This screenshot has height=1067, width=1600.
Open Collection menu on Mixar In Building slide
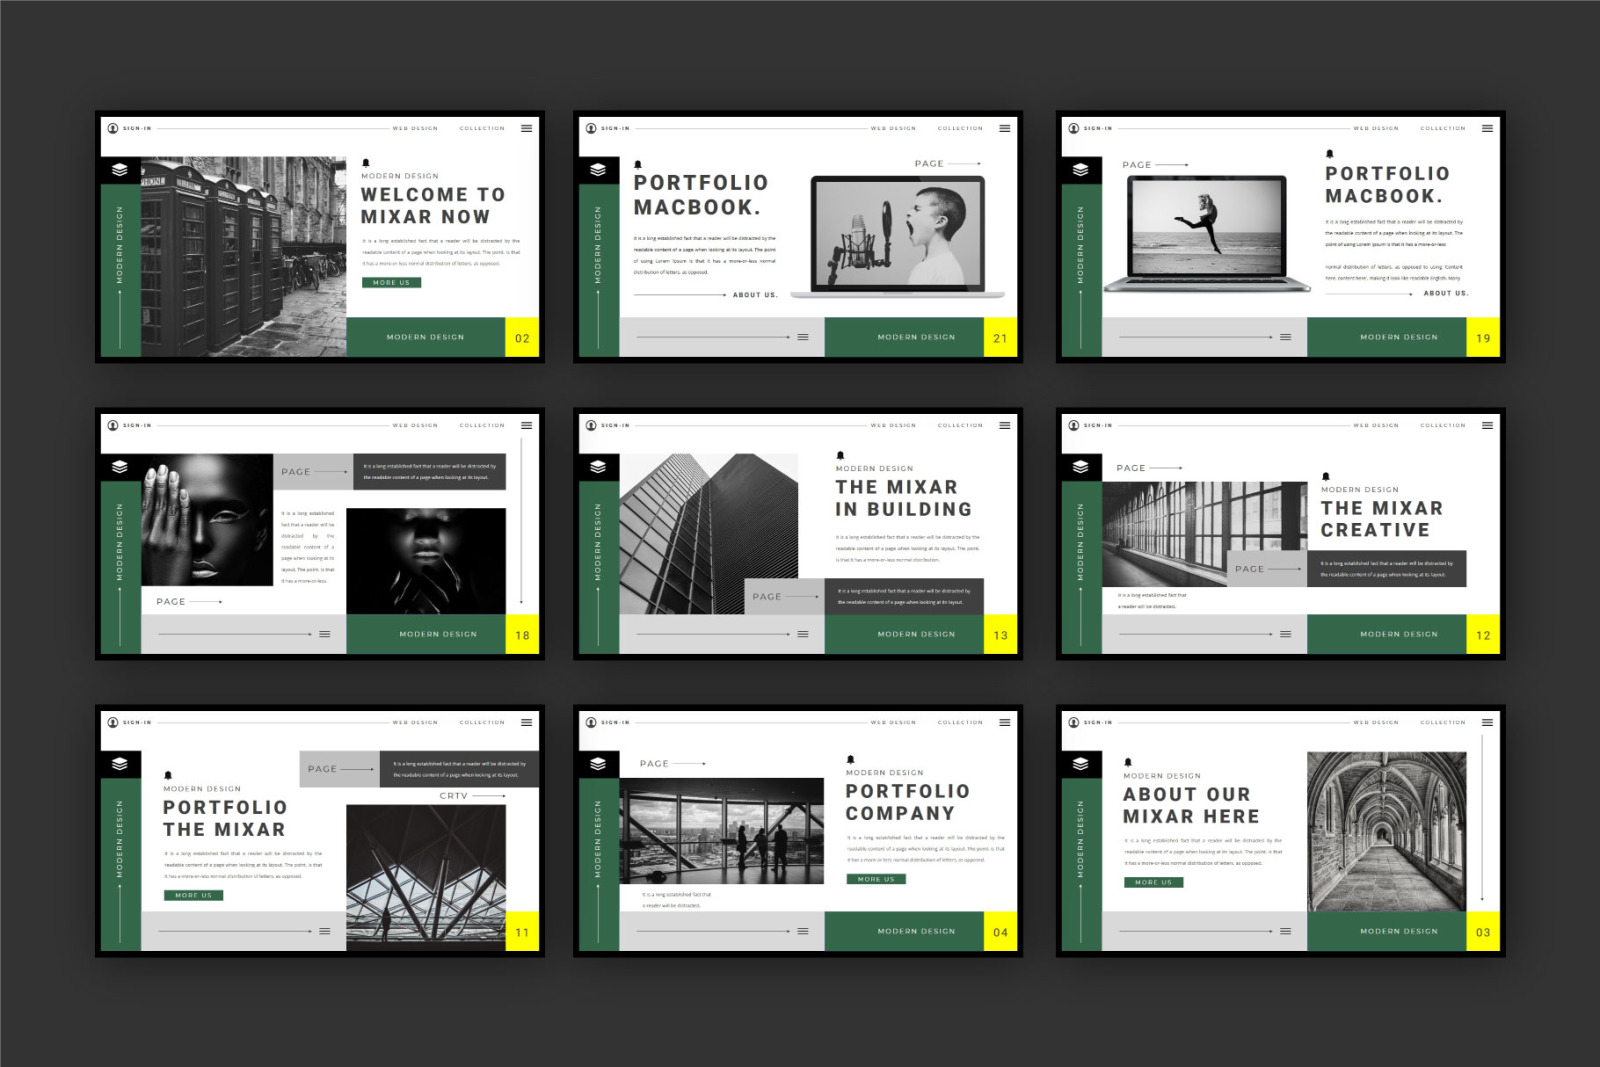[959, 425]
